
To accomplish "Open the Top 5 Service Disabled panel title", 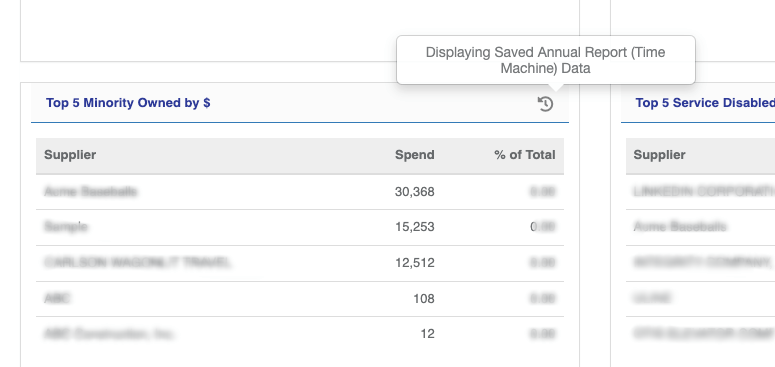I will (705, 103).
